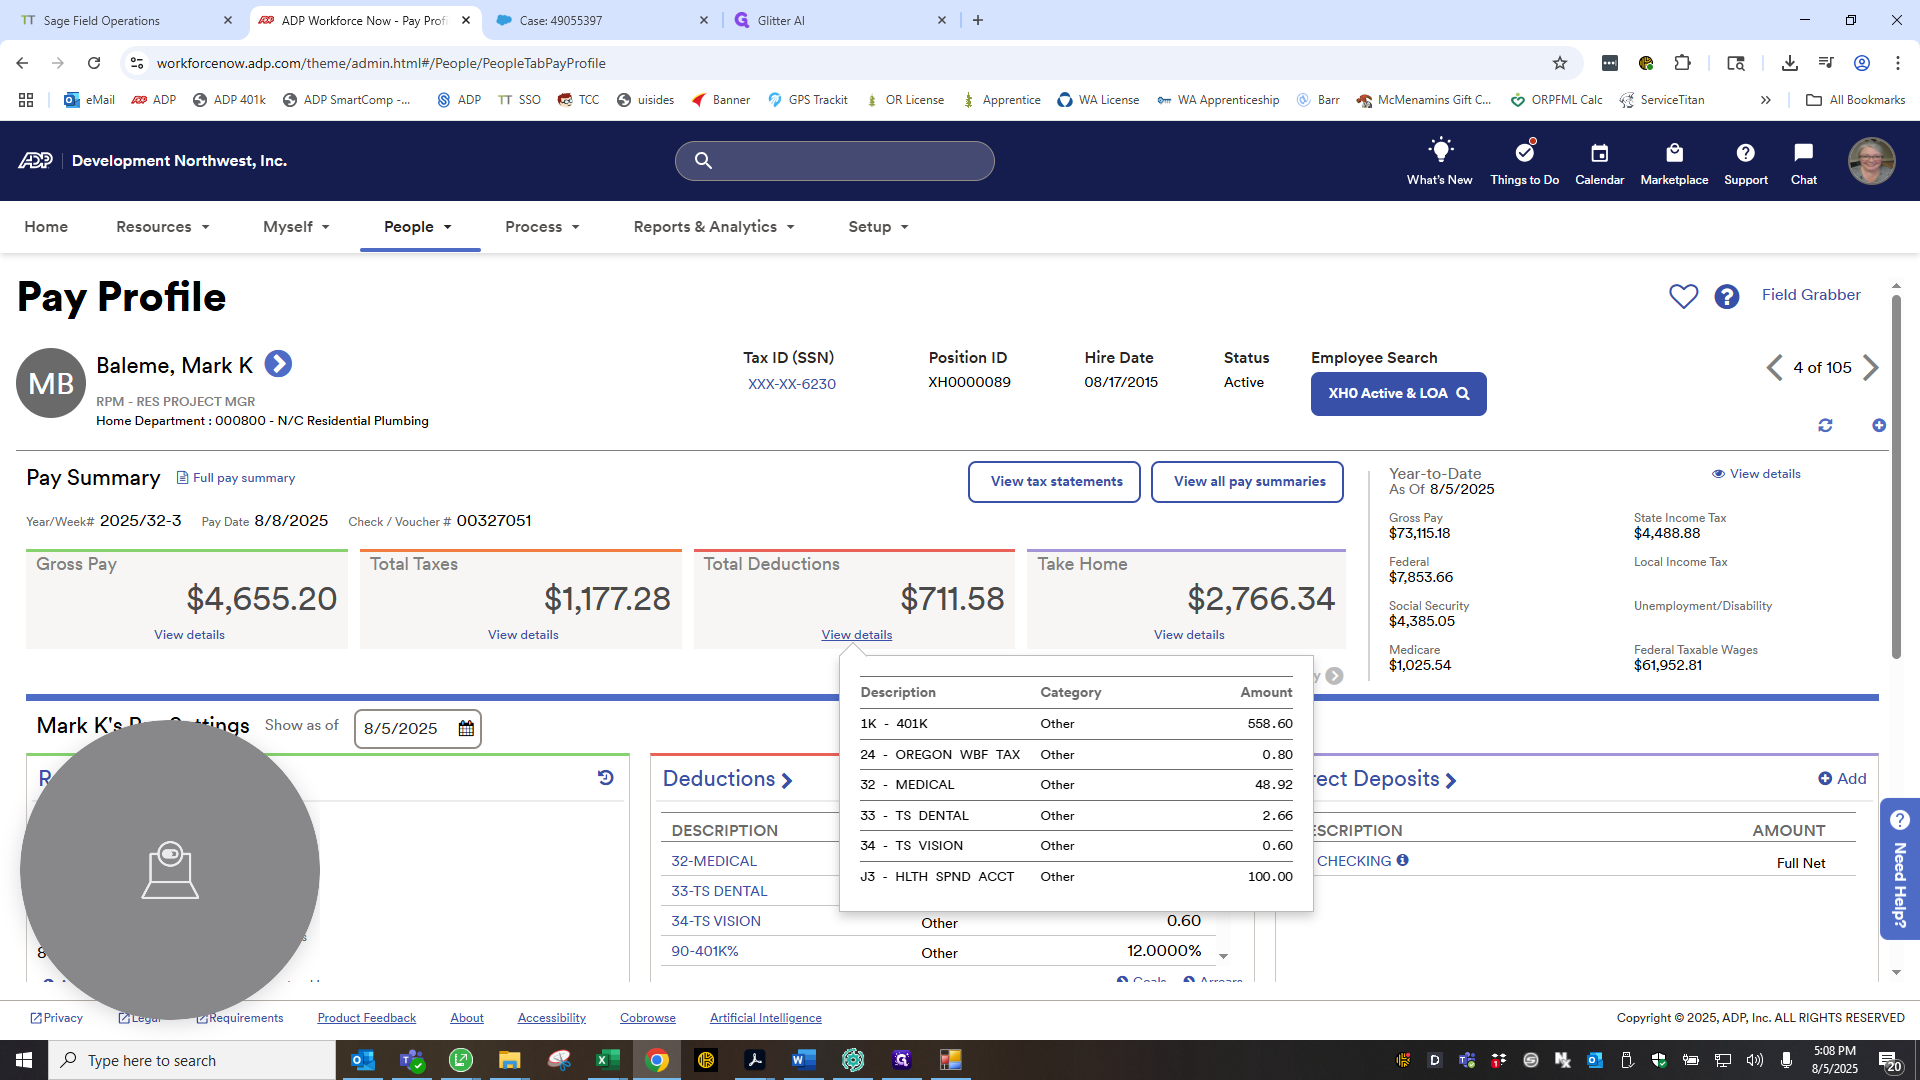Click the blue plus icon below employee navigation
The width and height of the screenshot is (1920, 1080).
point(1879,426)
